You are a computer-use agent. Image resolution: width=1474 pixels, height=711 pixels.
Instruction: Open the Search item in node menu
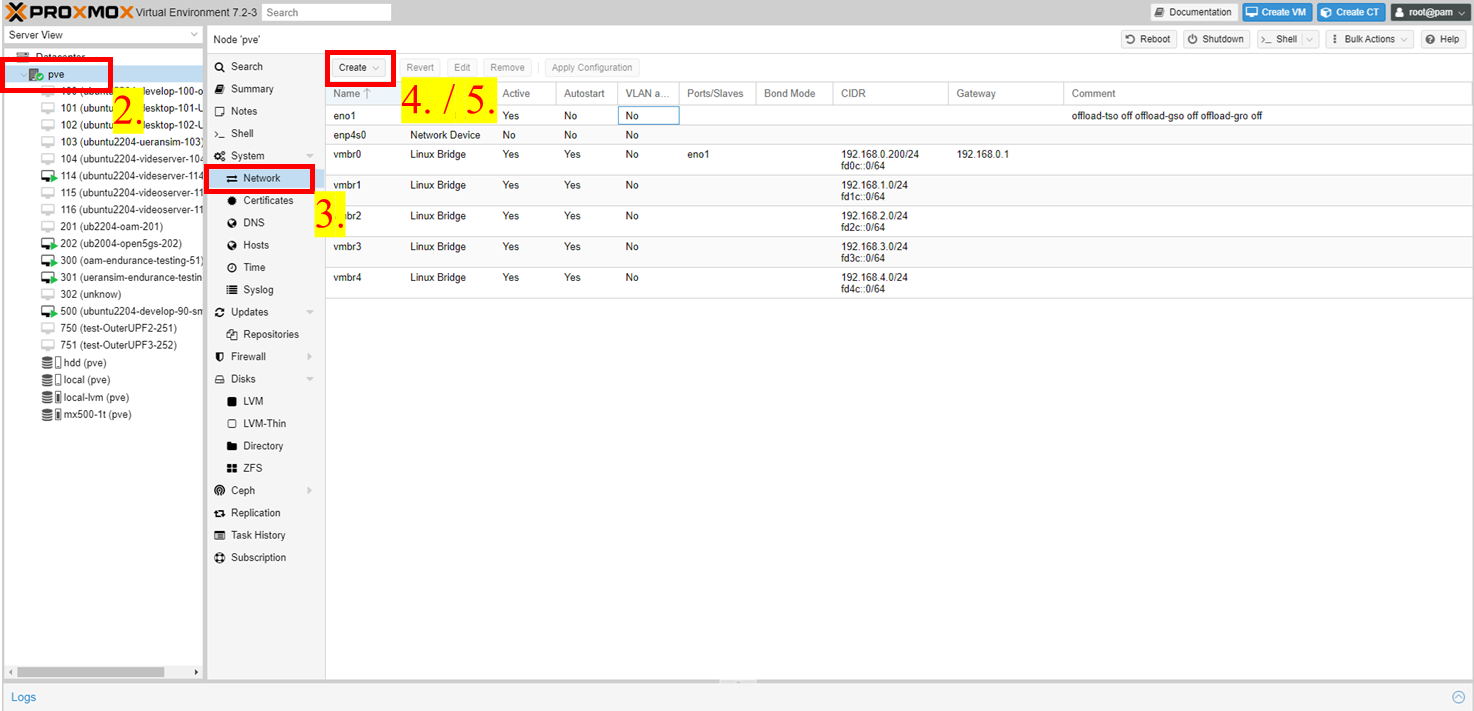(247, 66)
